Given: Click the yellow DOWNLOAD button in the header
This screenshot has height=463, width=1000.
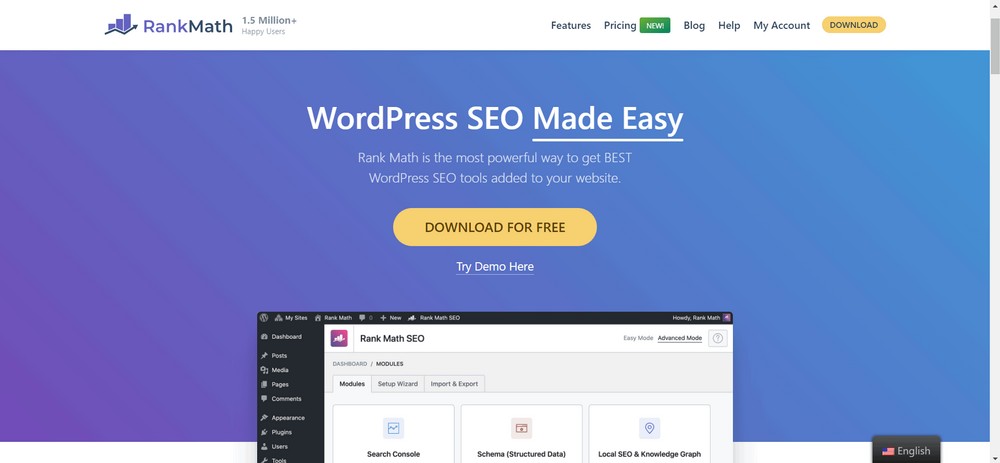Looking at the screenshot, I should tap(853, 25).
